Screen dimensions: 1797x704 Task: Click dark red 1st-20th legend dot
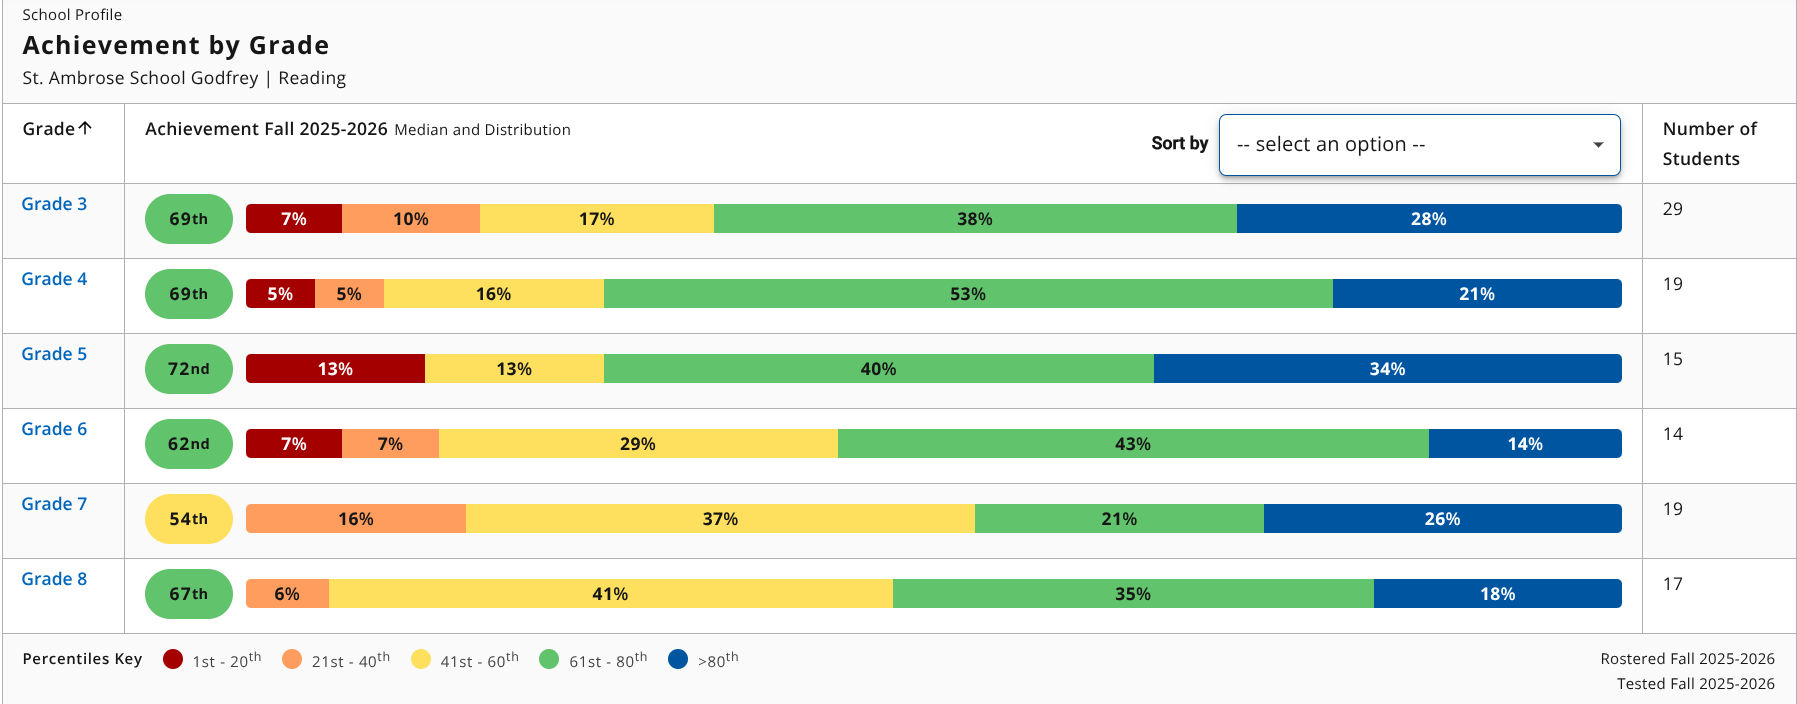pos(173,659)
